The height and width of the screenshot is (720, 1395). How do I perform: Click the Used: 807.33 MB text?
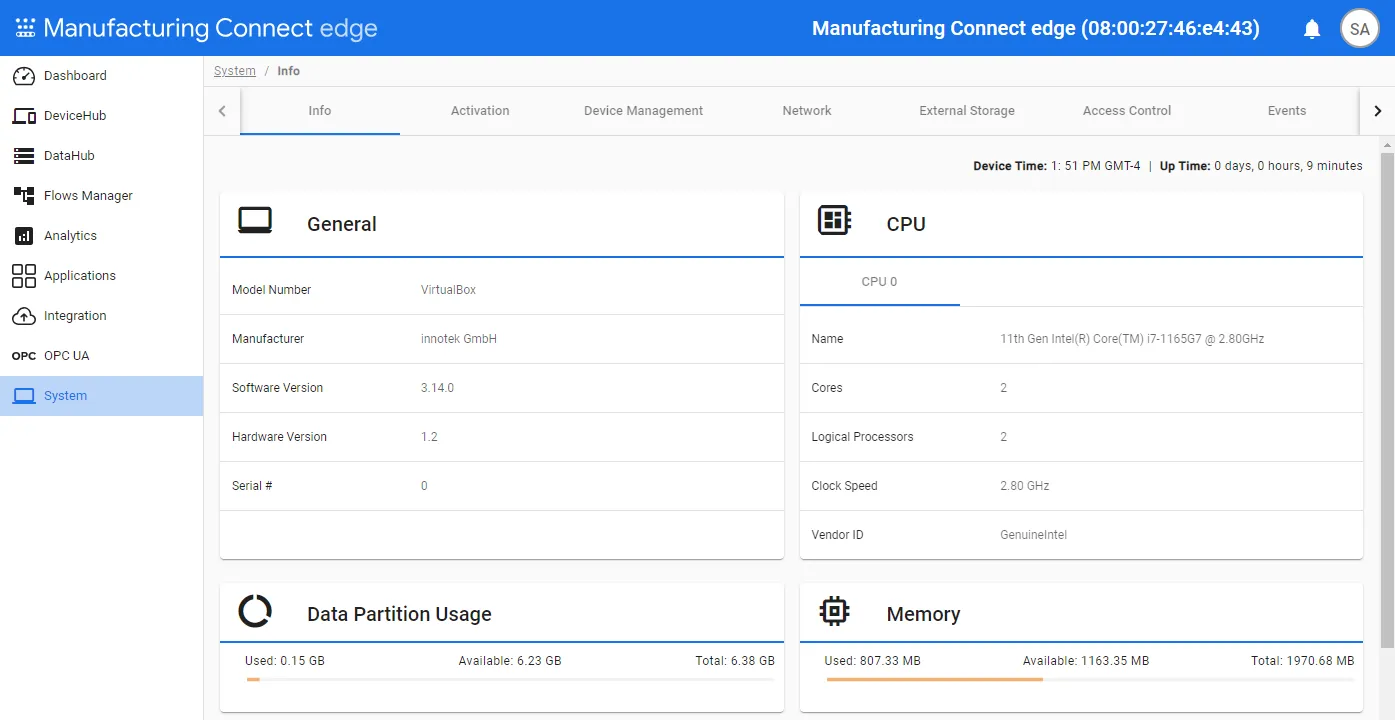click(x=872, y=661)
